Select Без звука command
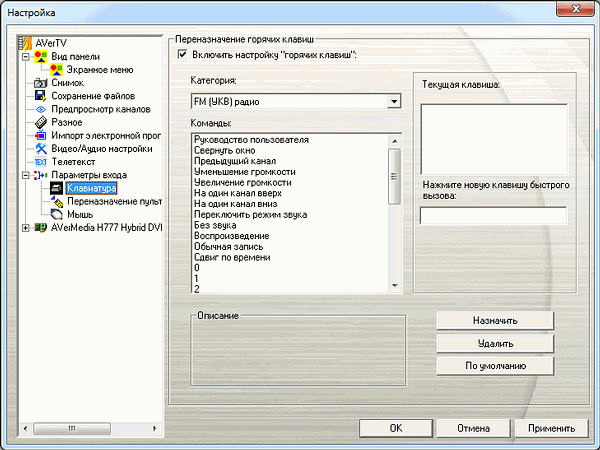Screen dimensions: 600x450 (215, 225)
